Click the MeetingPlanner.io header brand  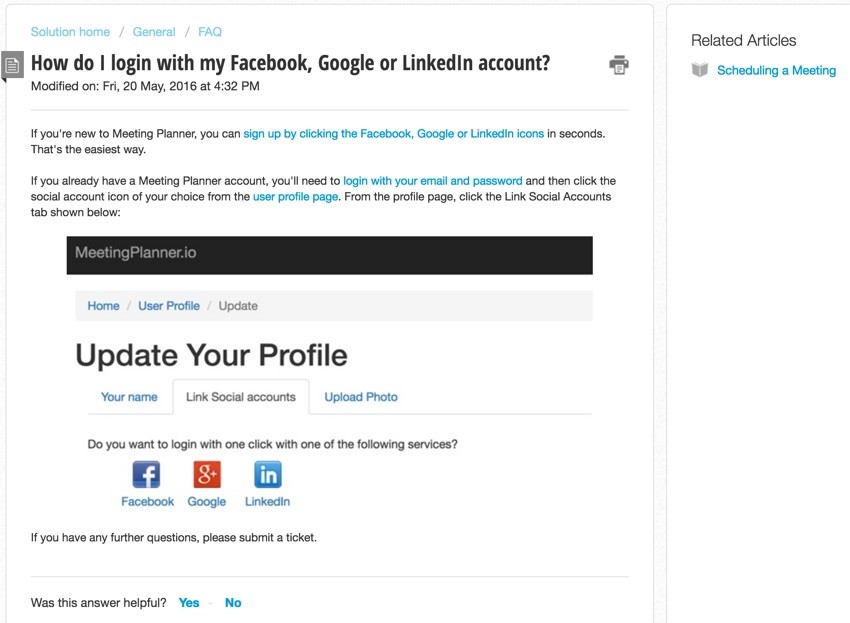(136, 253)
